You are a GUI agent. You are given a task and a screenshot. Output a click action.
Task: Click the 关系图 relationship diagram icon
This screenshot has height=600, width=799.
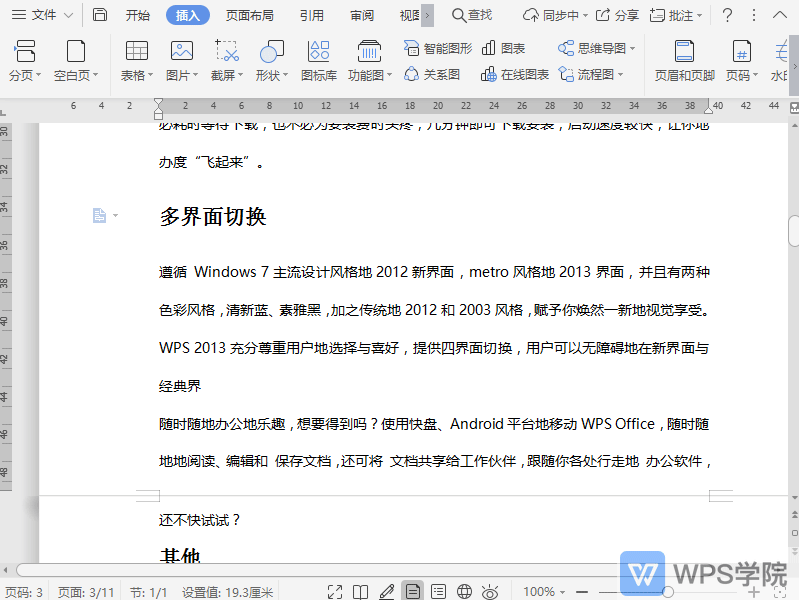coord(432,74)
